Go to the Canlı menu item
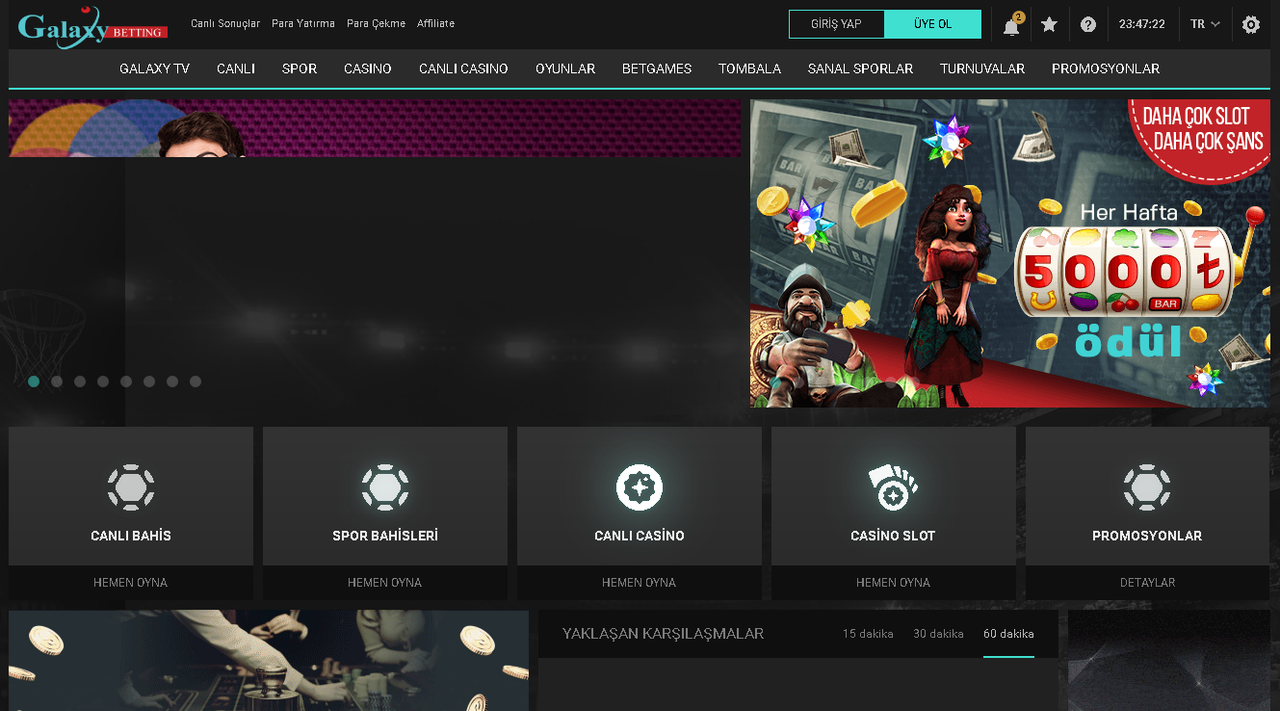This screenshot has width=1280, height=711. (236, 69)
